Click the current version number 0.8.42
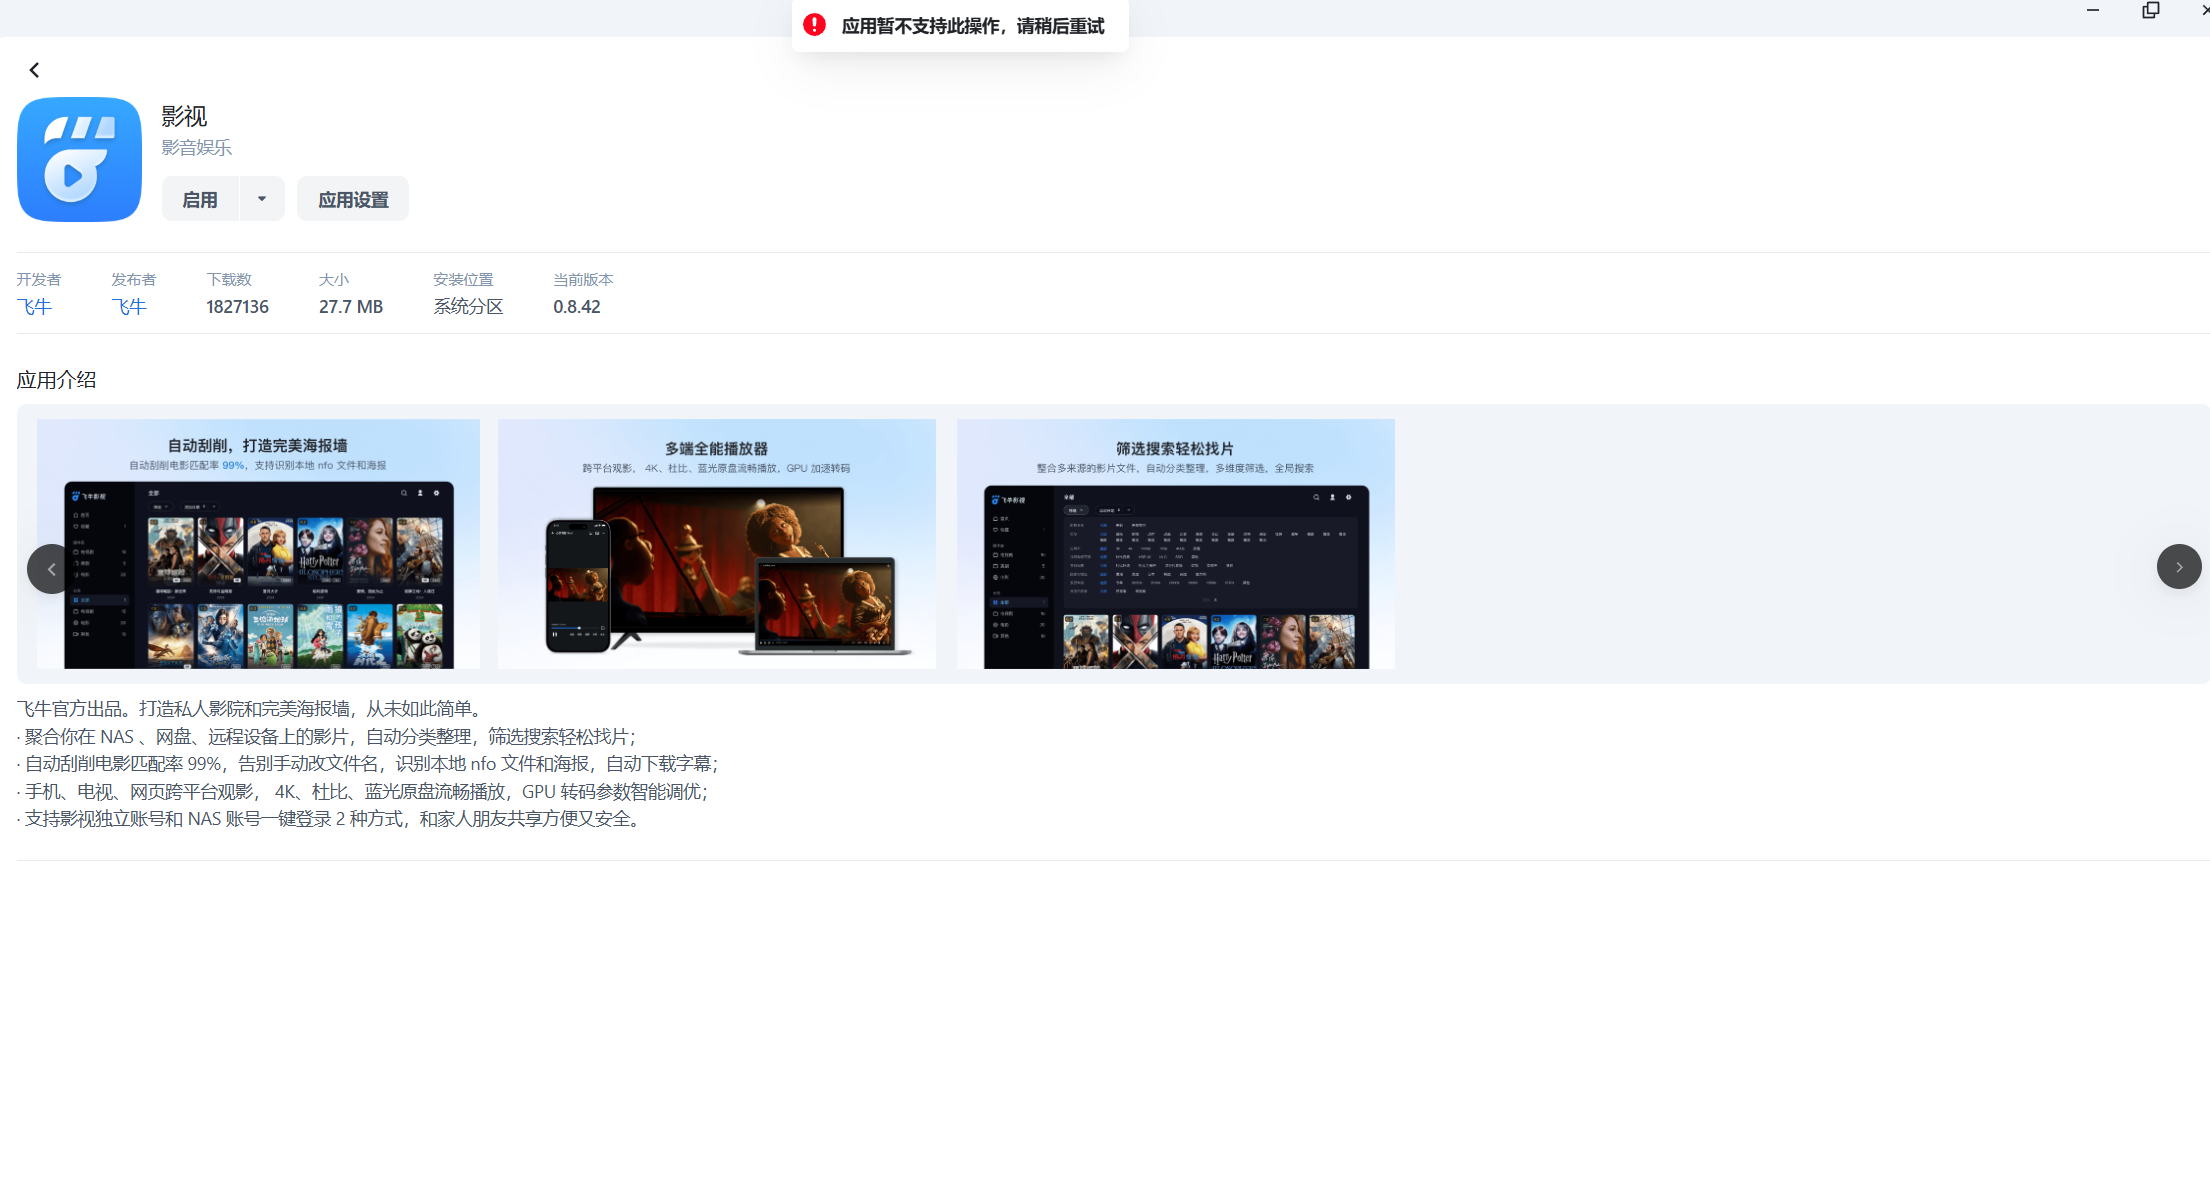 click(x=577, y=307)
